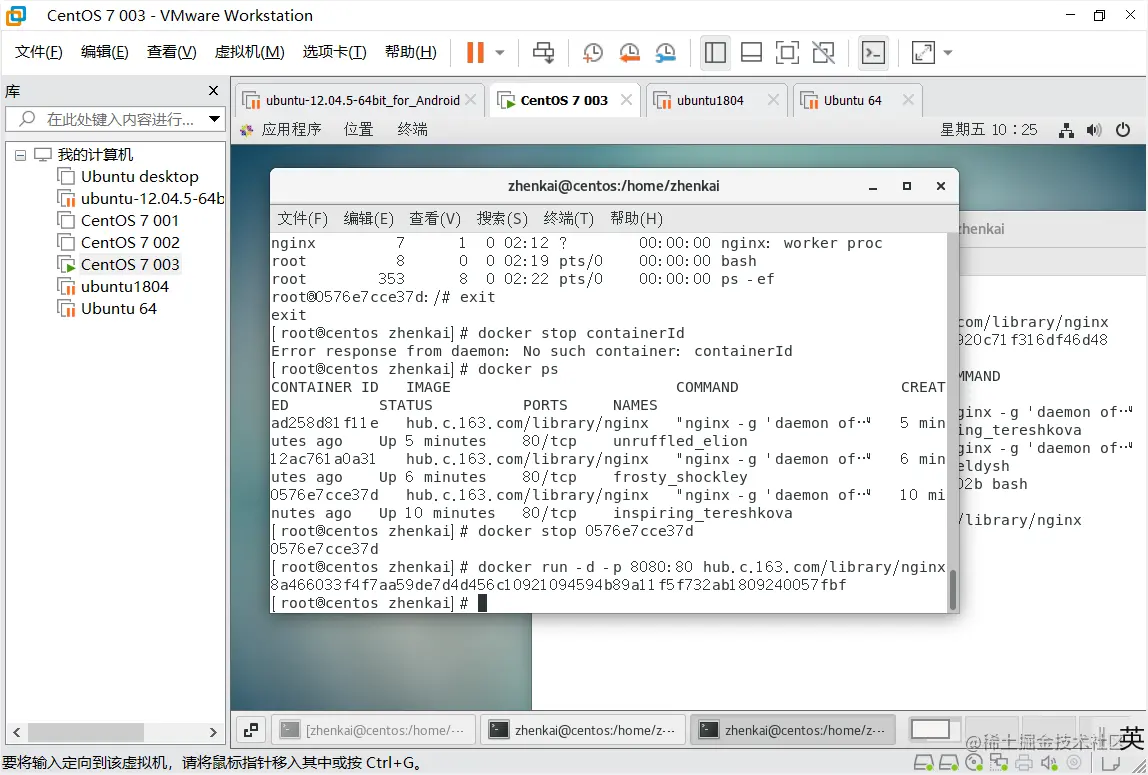Click the clock showing 星期五 10:25

[988, 130]
